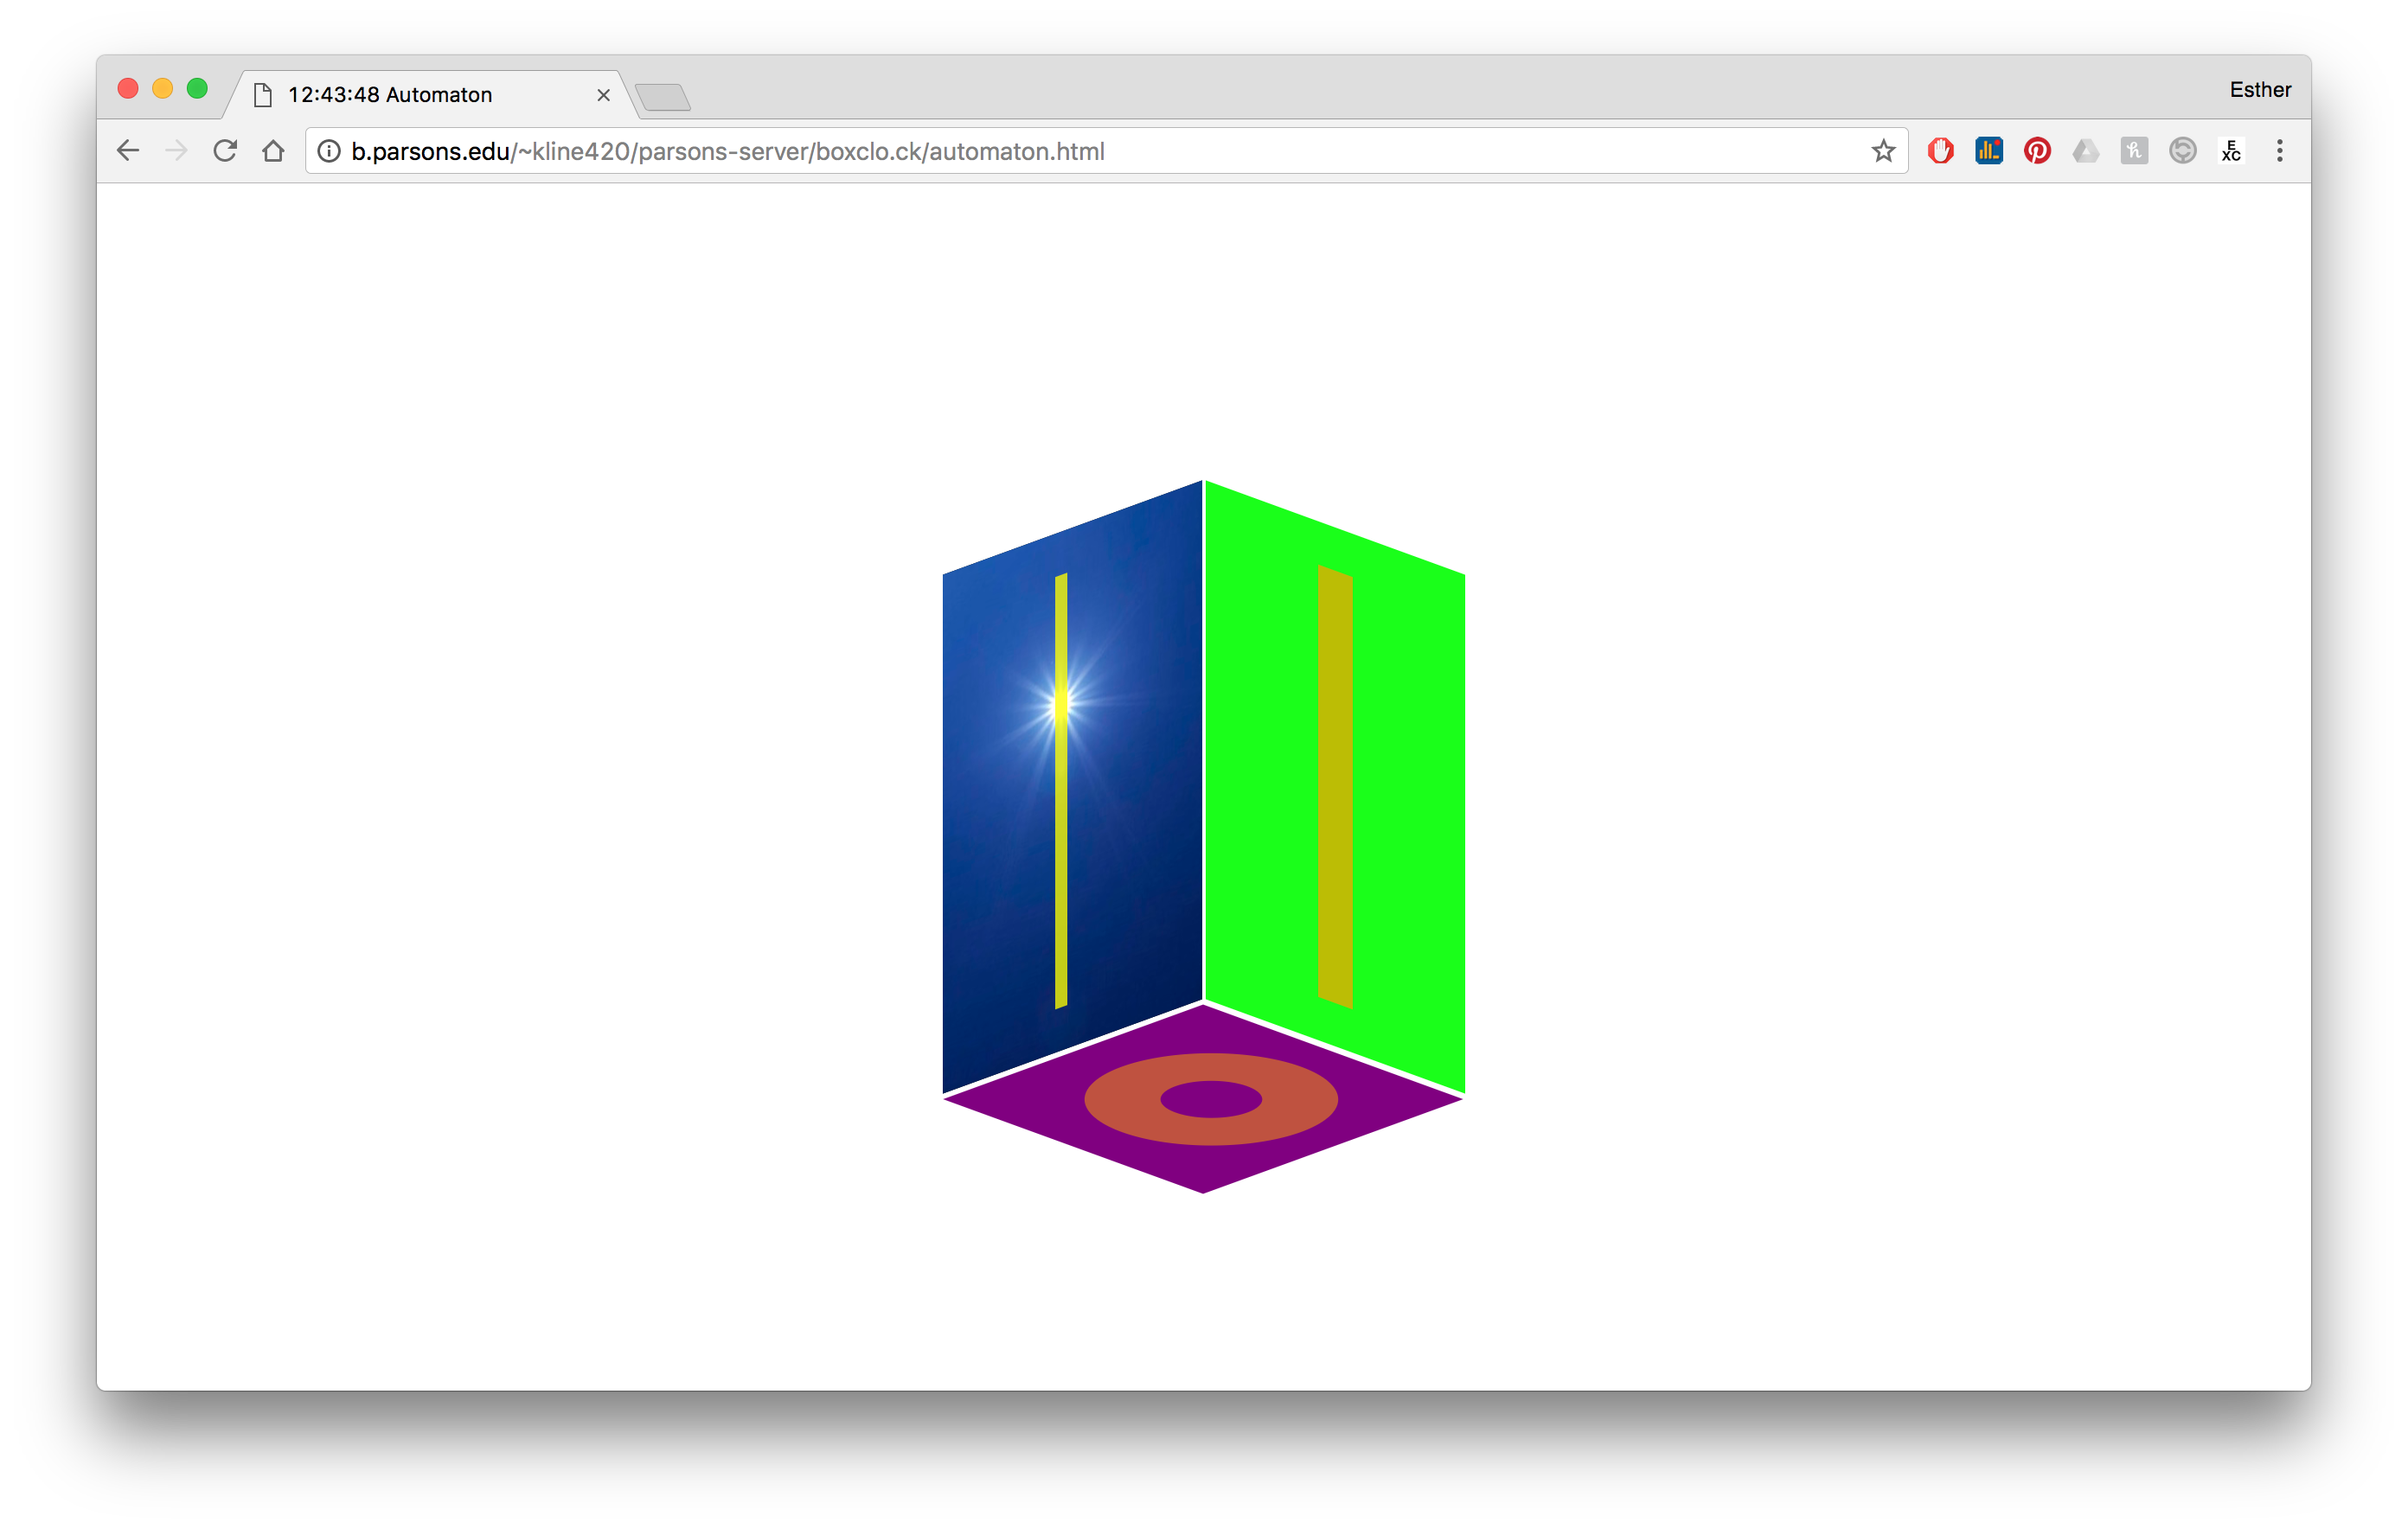
Task: View site information icon in address bar
Action: click(329, 151)
